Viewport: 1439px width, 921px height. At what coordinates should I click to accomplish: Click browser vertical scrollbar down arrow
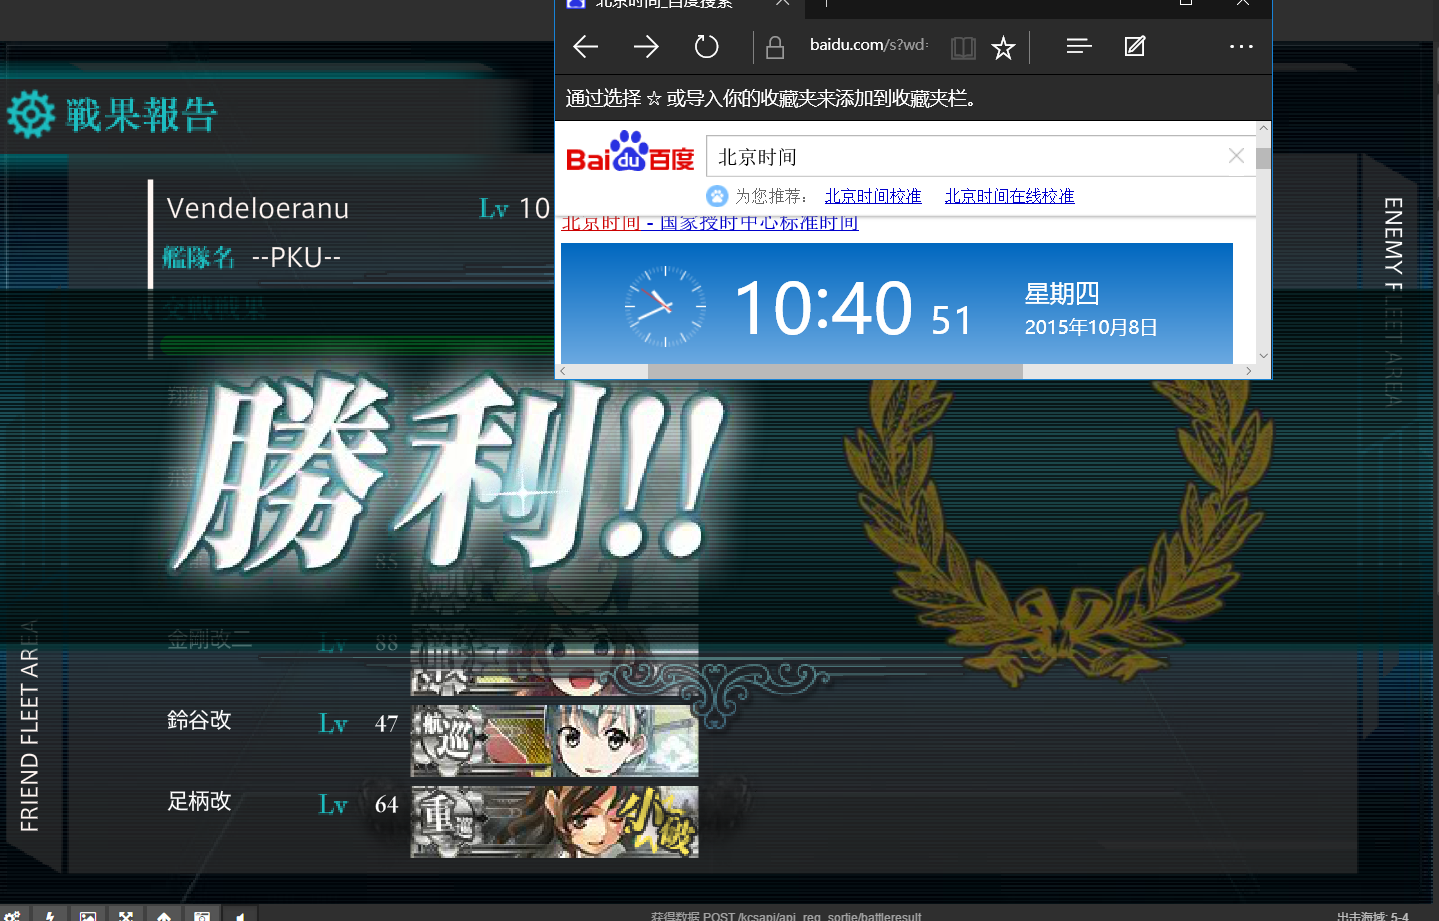tap(1264, 356)
